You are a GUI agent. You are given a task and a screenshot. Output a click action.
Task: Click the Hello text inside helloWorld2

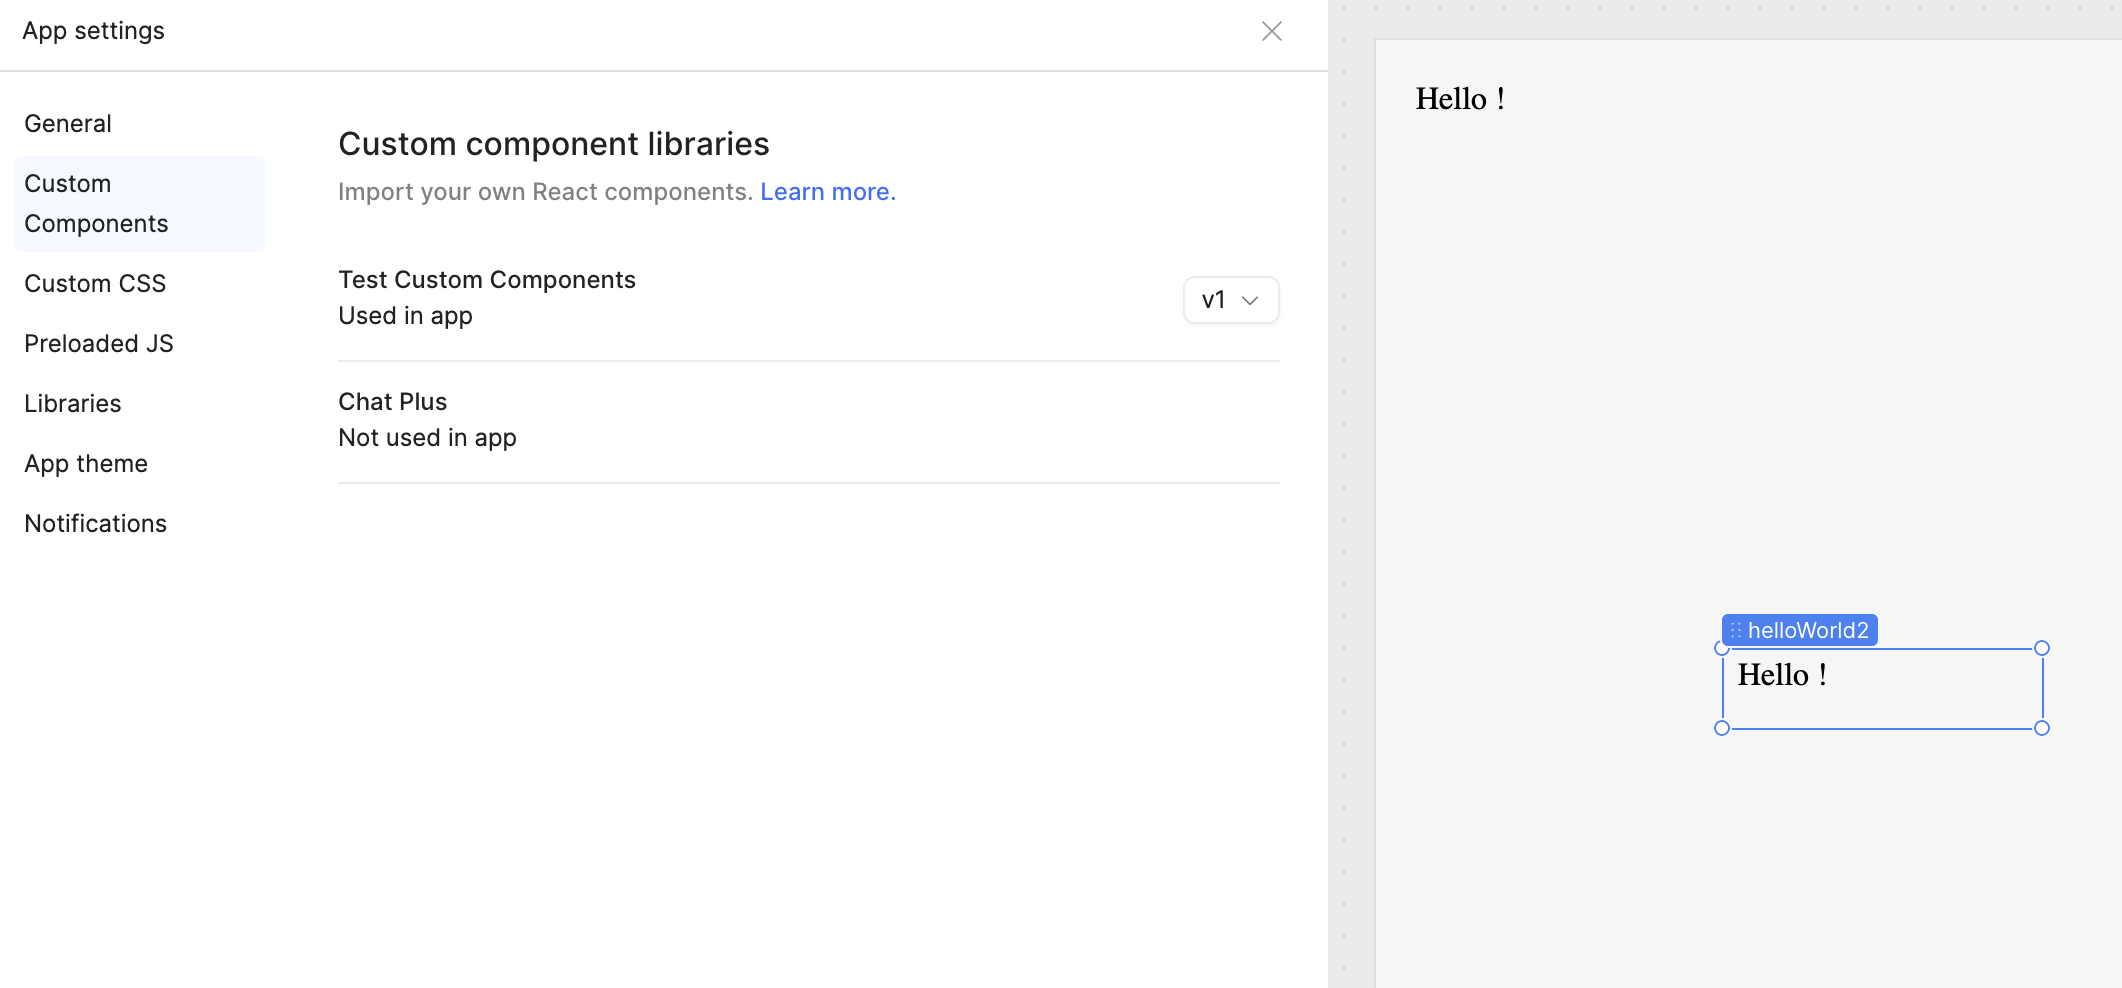(1782, 675)
